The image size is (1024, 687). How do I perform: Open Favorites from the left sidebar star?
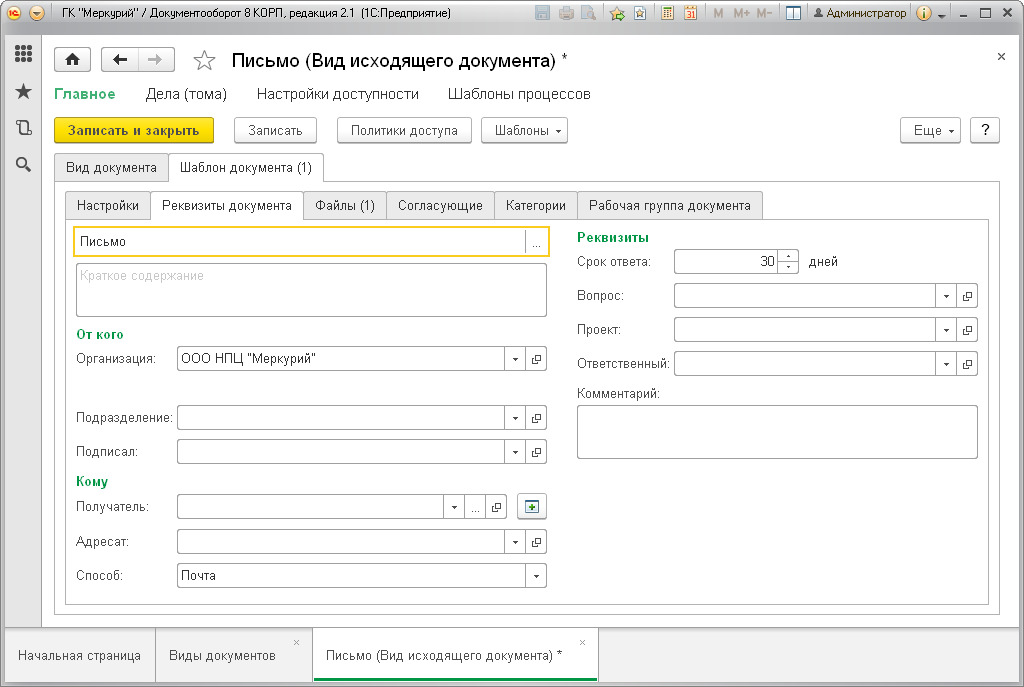24,91
